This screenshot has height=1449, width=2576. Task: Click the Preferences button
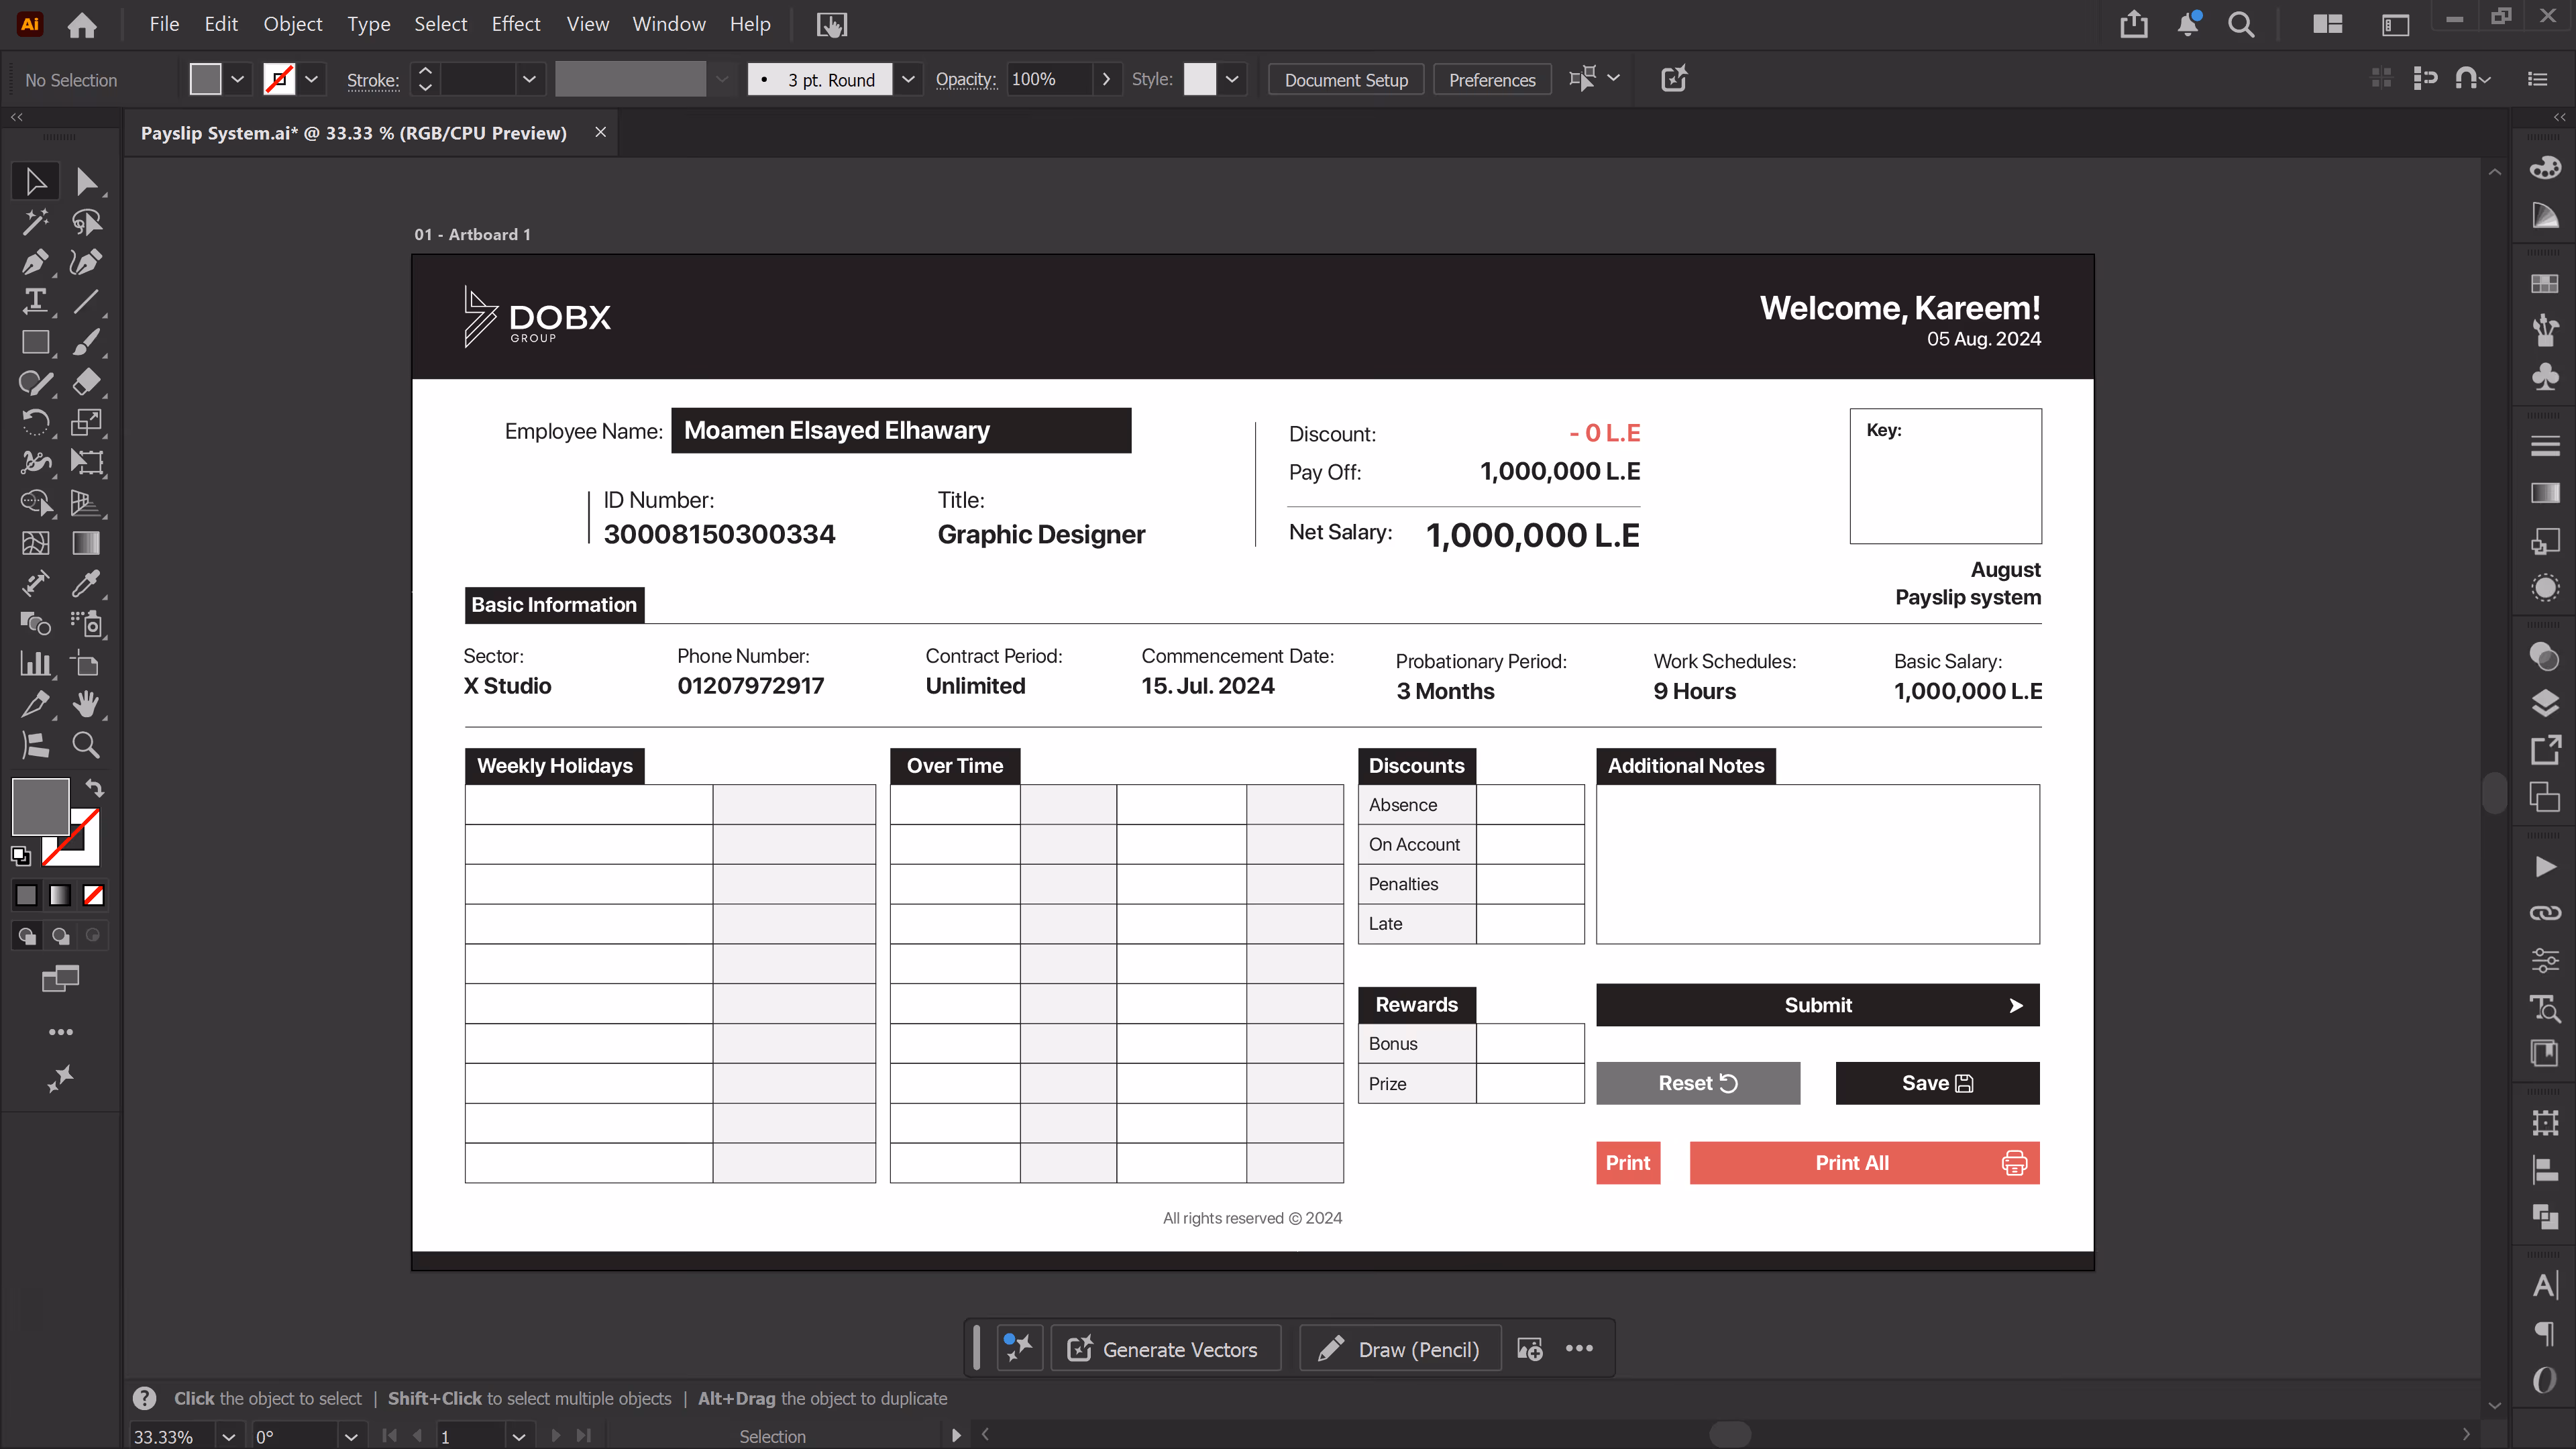click(x=1492, y=80)
